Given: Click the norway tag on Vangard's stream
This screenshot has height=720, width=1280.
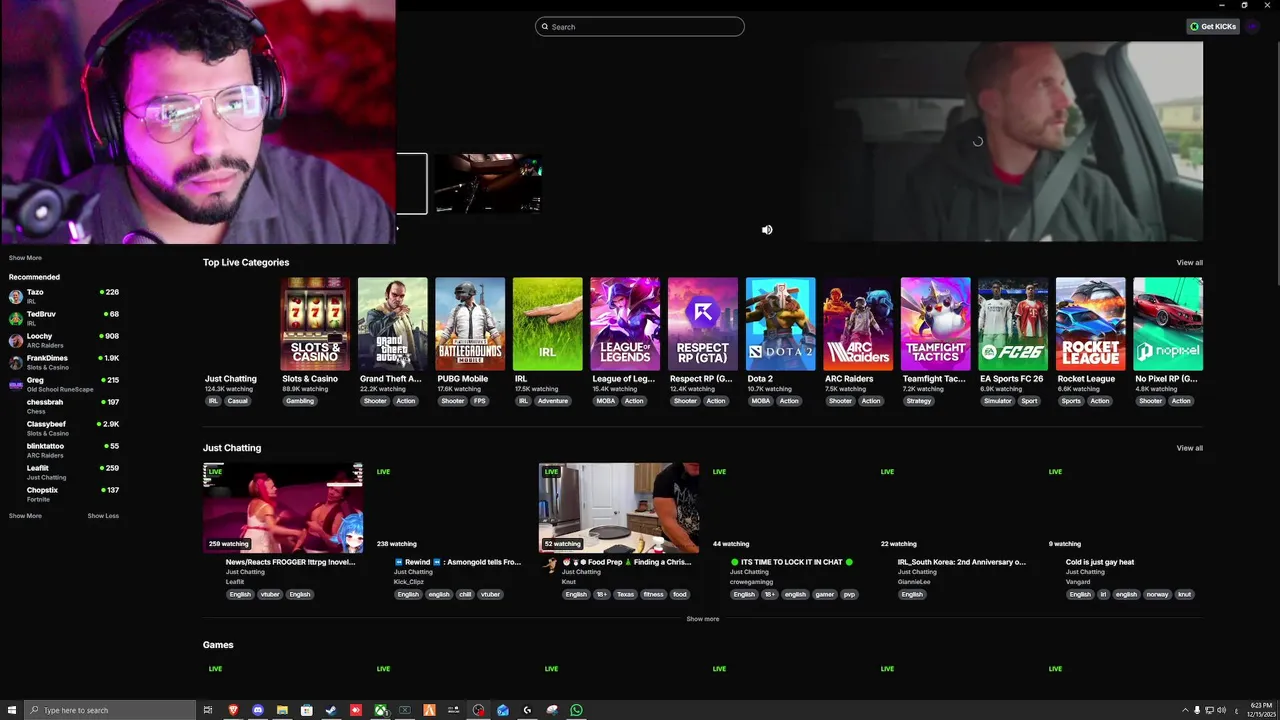Looking at the screenshot, I should (x=1157, y=594).
